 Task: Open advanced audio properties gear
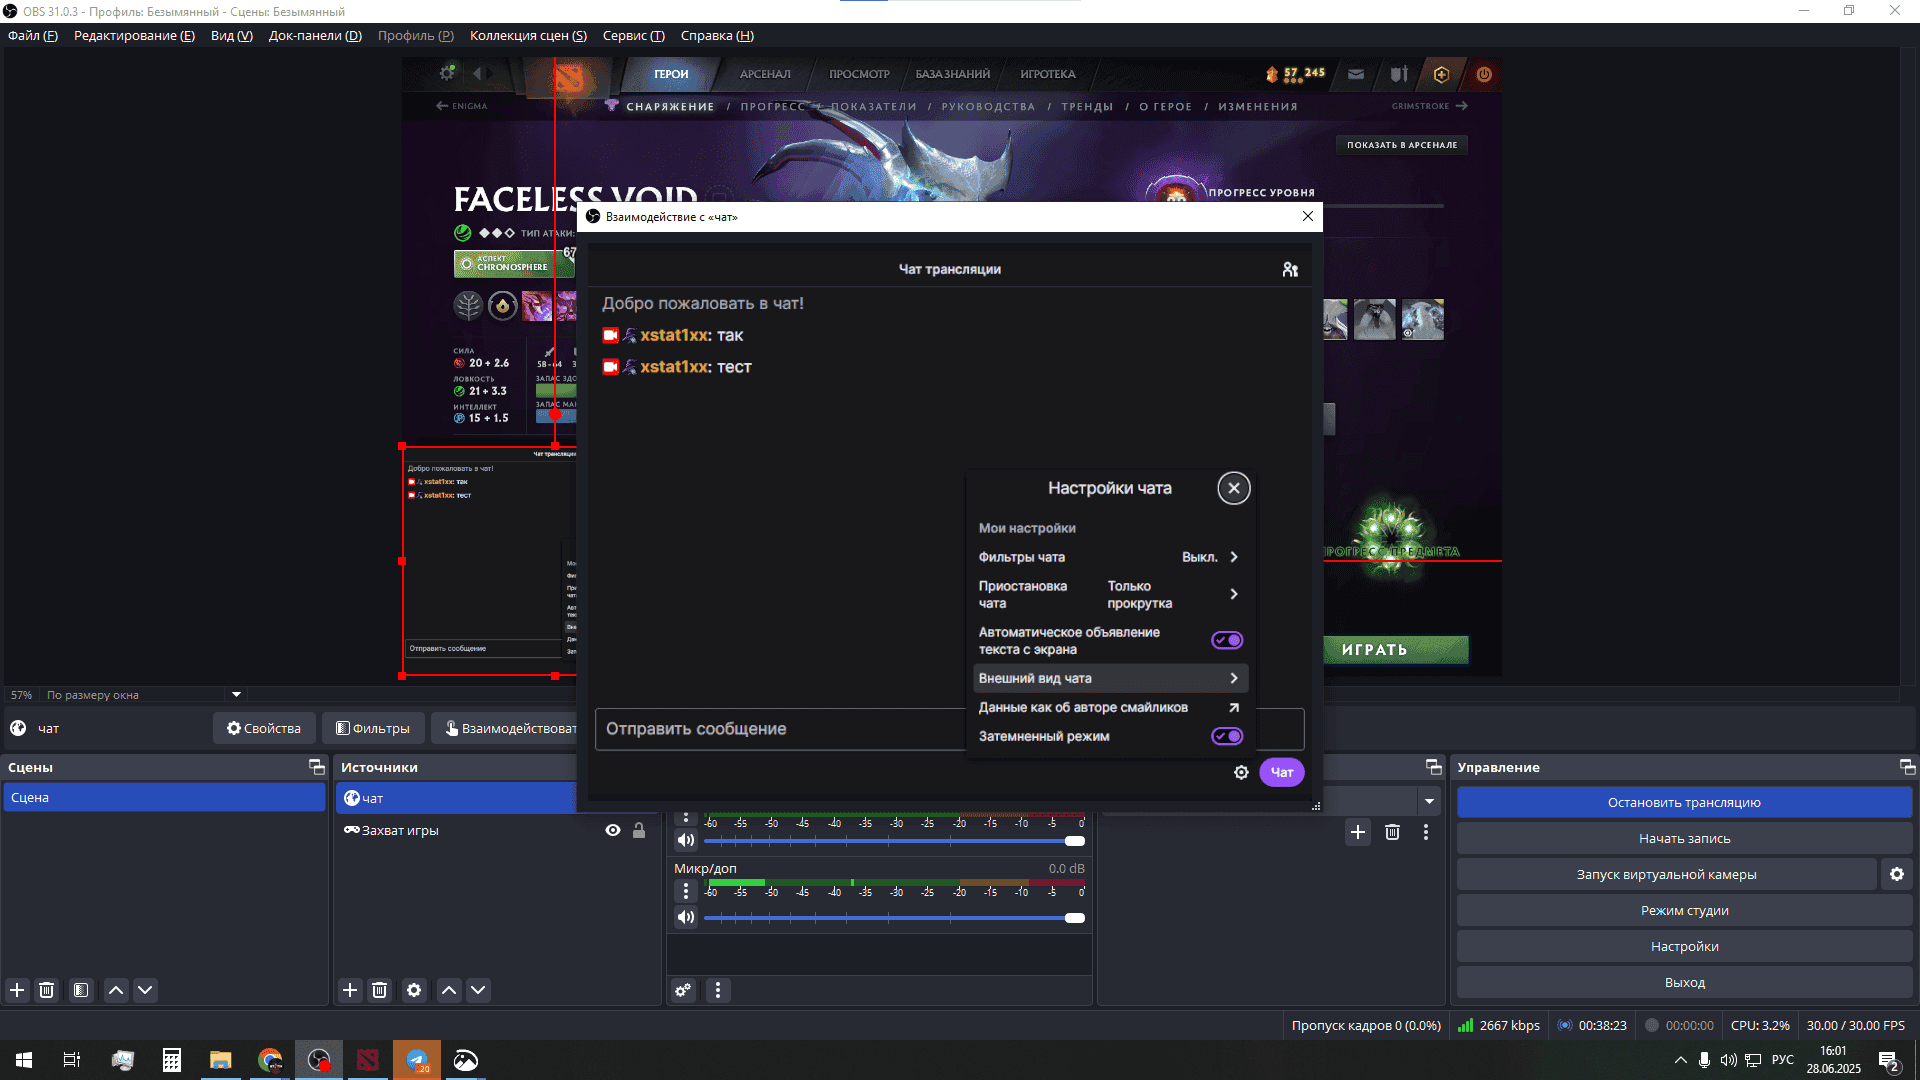point(683,990)
